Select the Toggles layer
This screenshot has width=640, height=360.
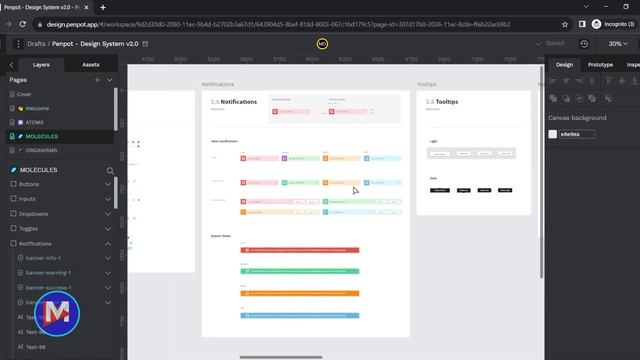click(x=28, y=229)
